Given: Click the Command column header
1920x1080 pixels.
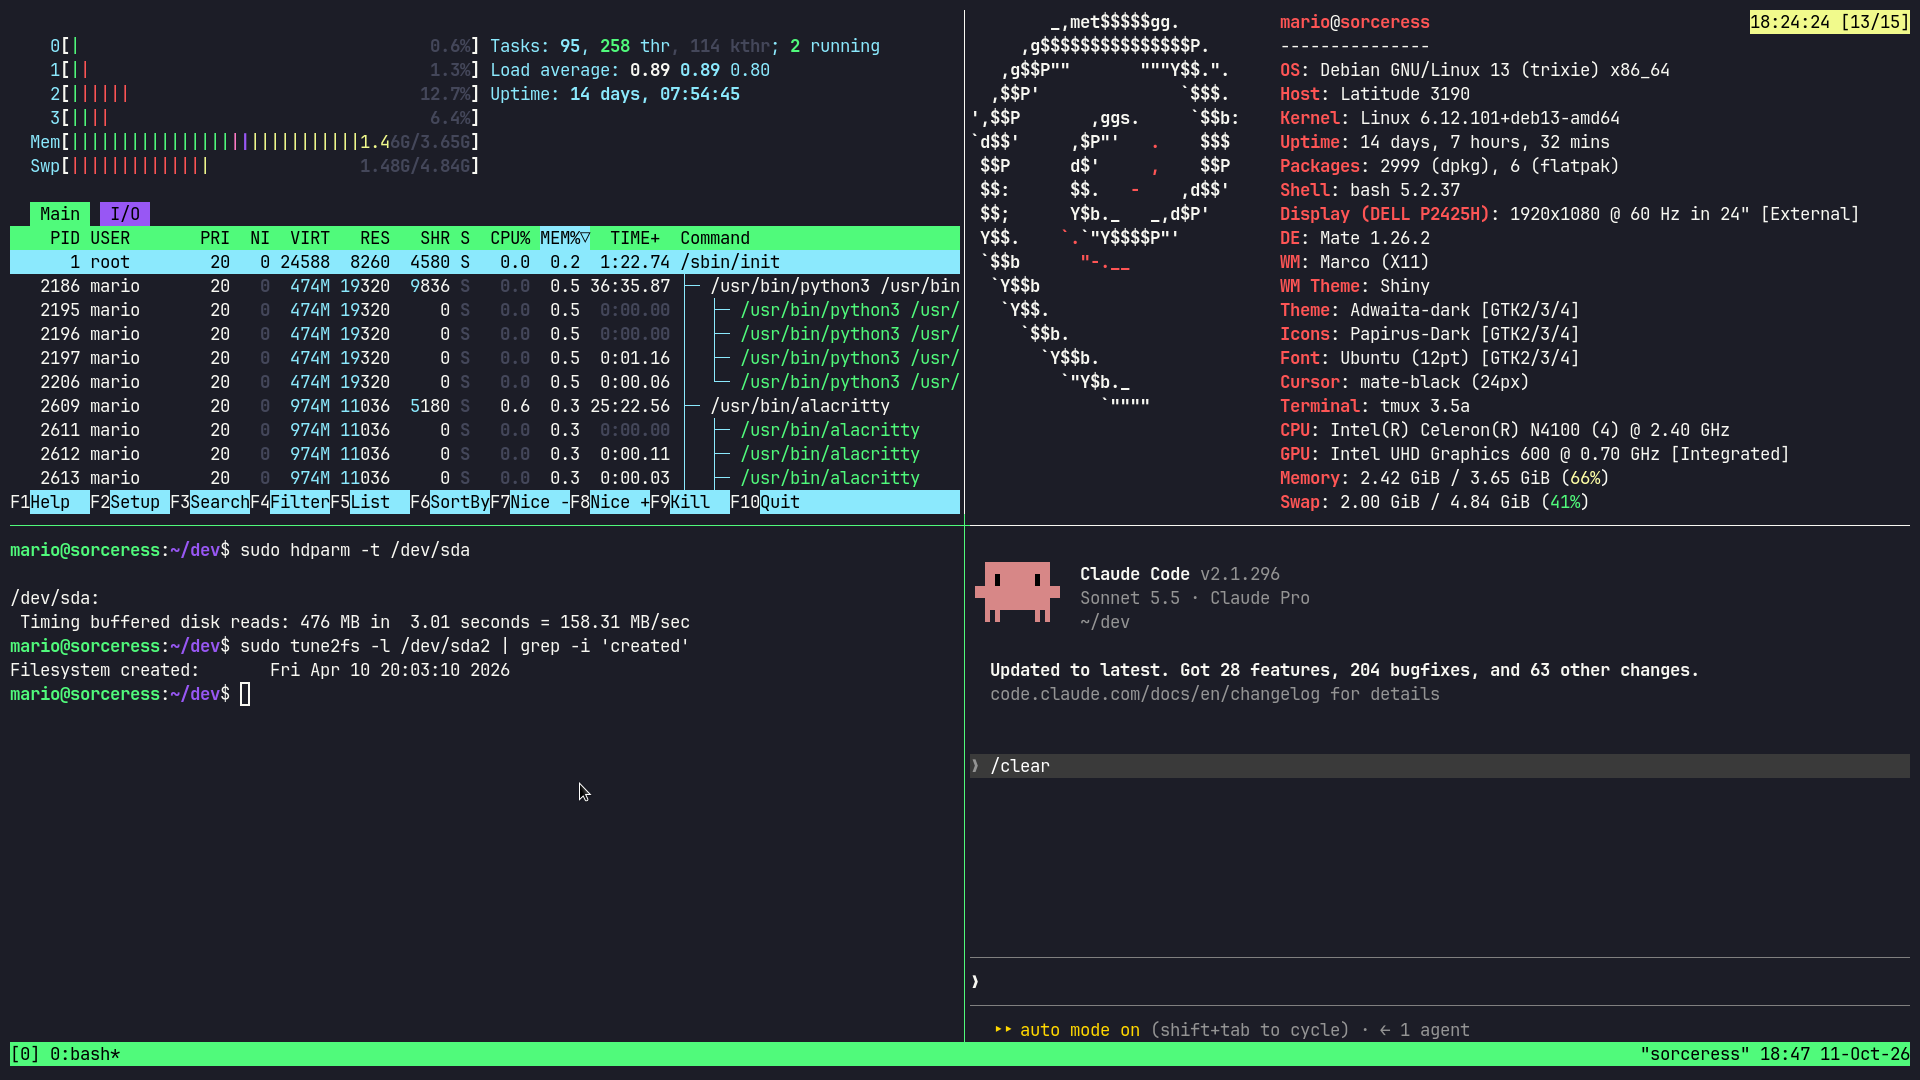Looking at the screenshot, I should (x=715, y=238).
